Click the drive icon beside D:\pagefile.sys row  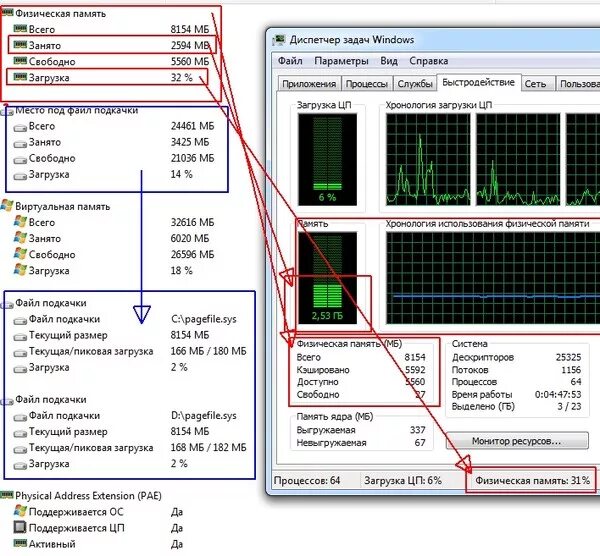(x=20, y=417)
